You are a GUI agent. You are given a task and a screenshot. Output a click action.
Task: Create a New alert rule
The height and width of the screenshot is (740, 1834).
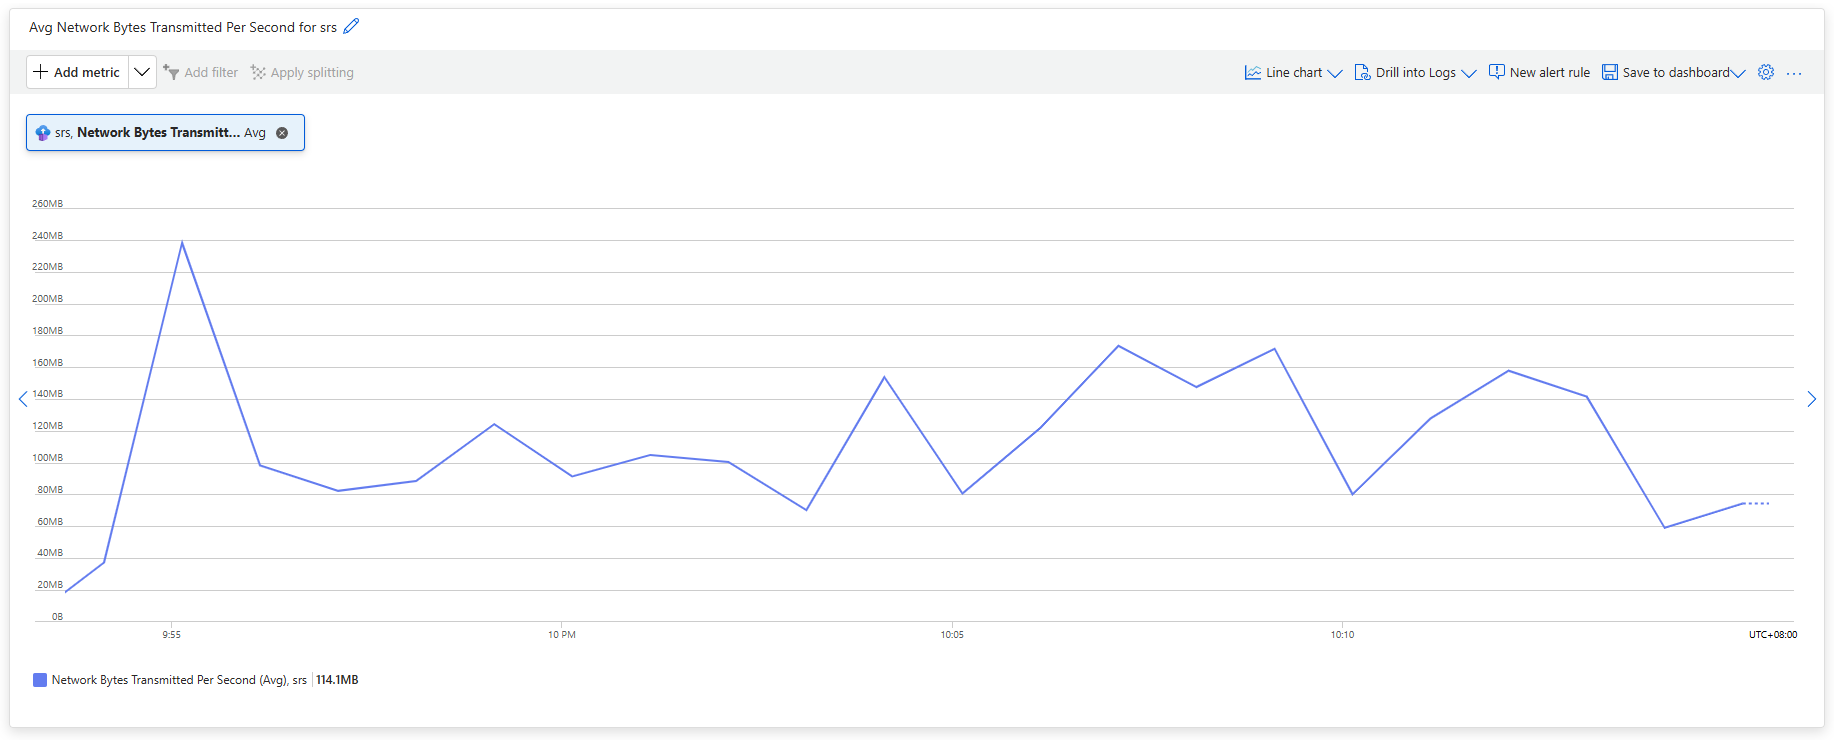click(1539, 72)
